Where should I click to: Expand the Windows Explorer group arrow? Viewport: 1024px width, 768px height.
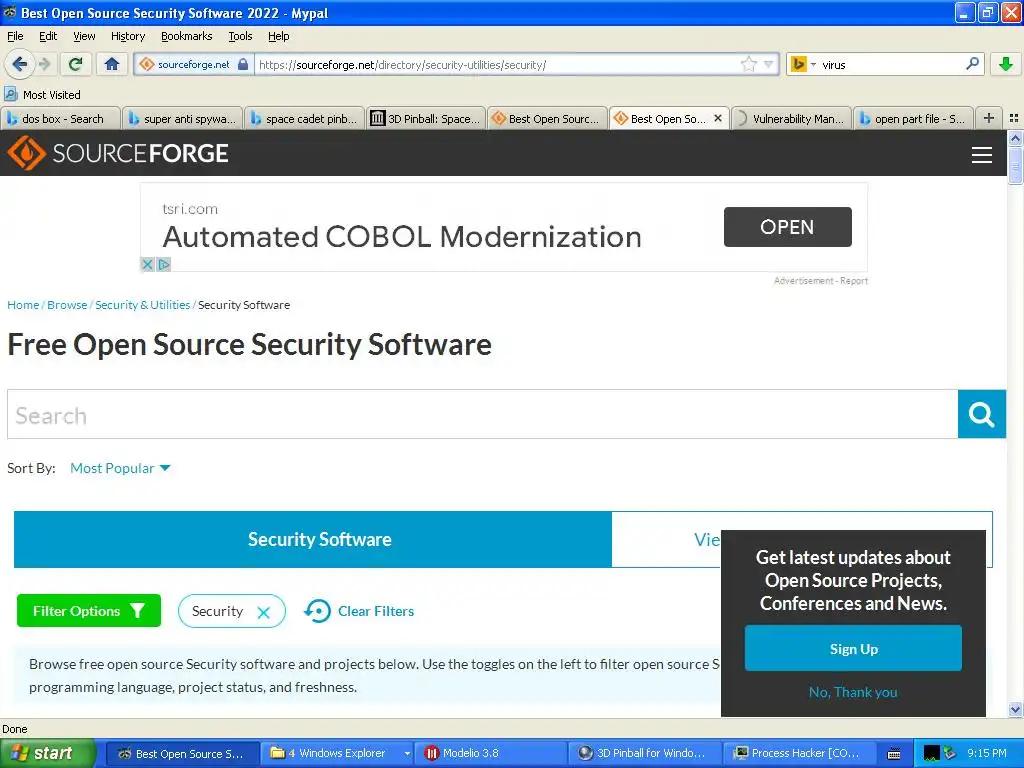[407, 753]
